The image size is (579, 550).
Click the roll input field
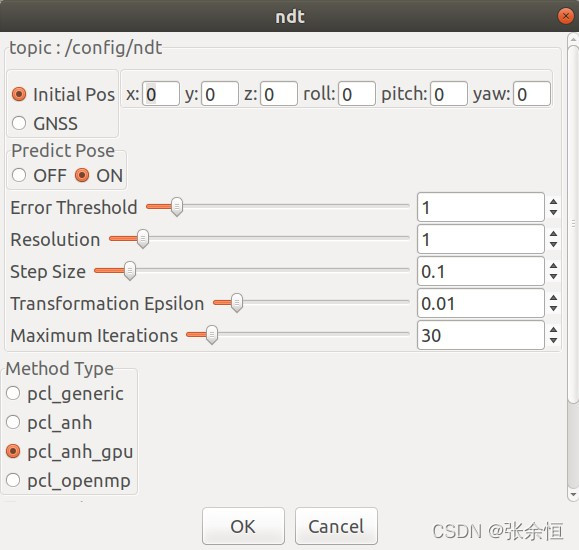[357, 94]
